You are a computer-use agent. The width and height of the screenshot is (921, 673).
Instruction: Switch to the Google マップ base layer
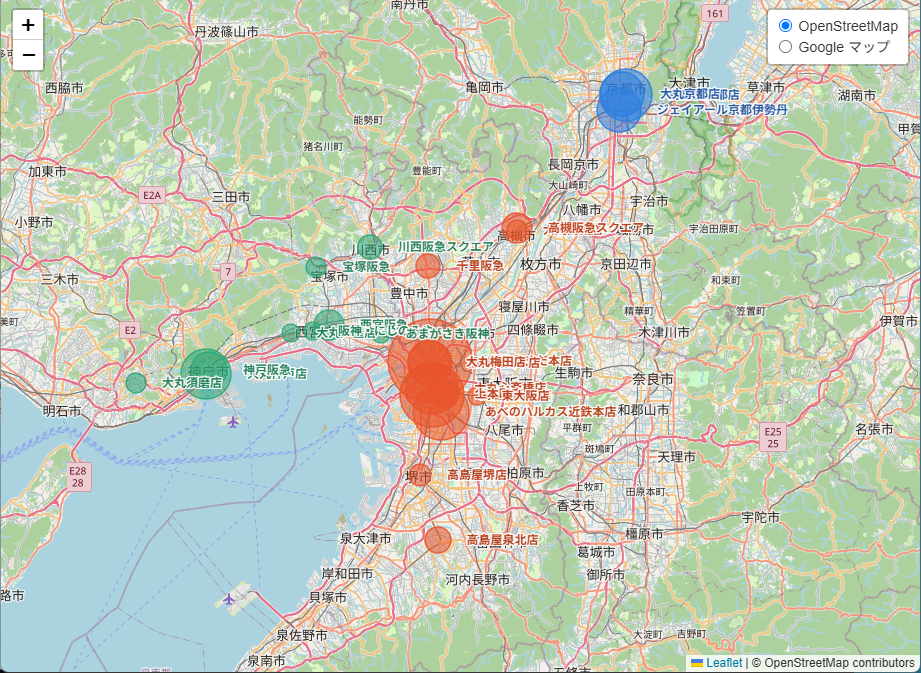point(785,47)
